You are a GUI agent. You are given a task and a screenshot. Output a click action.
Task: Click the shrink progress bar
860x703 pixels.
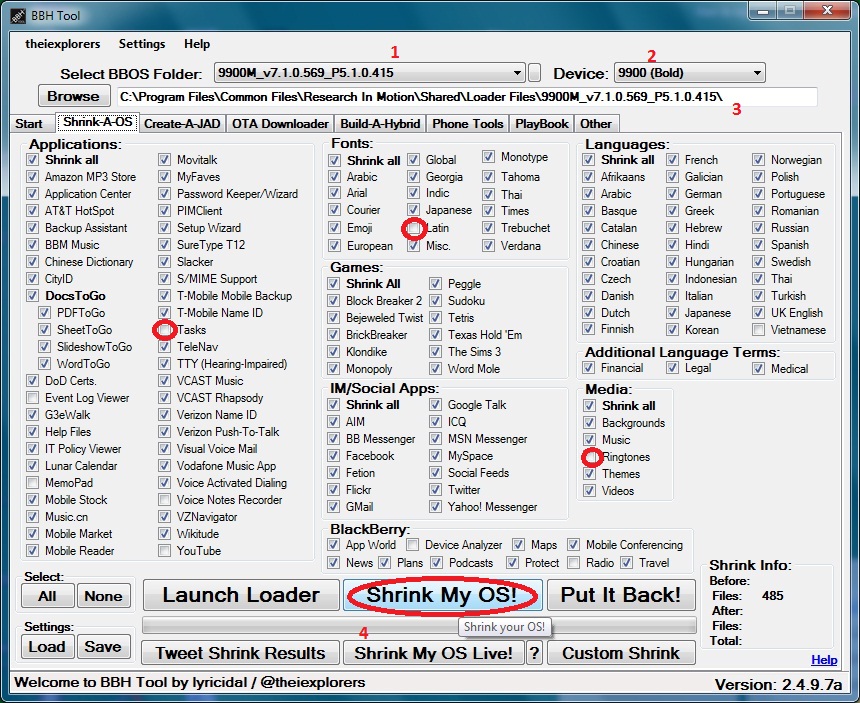[x=419, y=625]
